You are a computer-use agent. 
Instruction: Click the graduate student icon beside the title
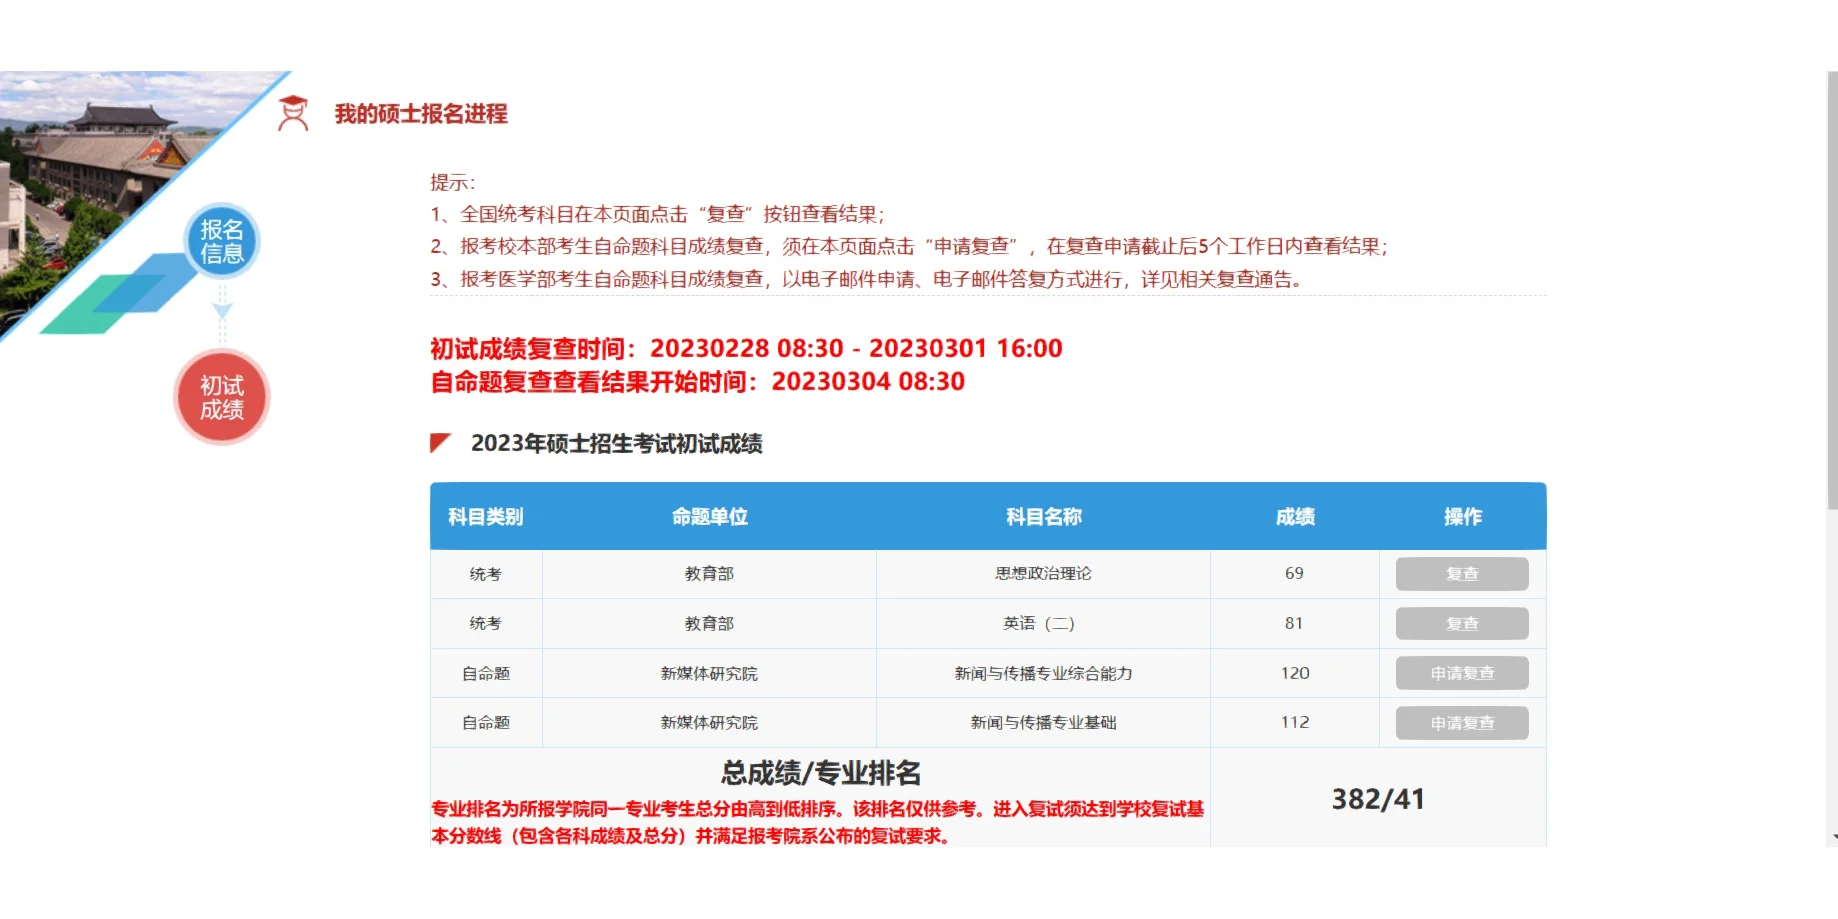(293, 114)
